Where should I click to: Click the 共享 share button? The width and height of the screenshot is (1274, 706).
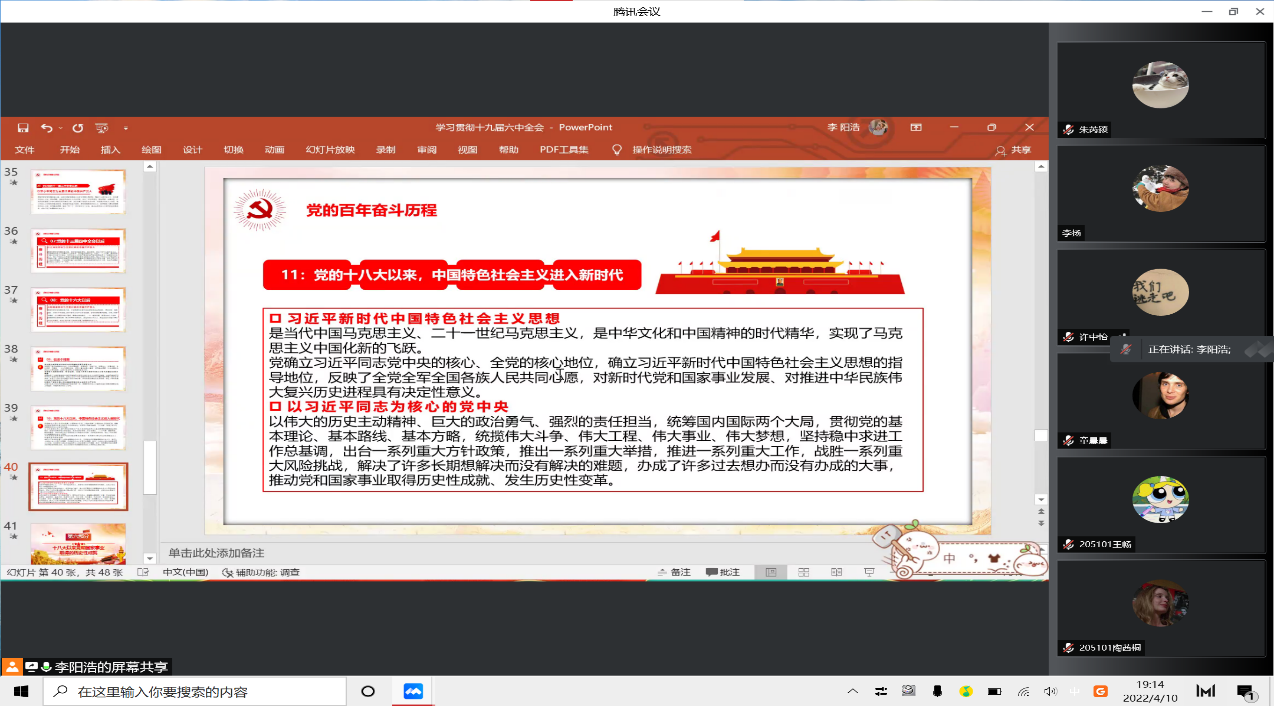[x=1013, y=150]
